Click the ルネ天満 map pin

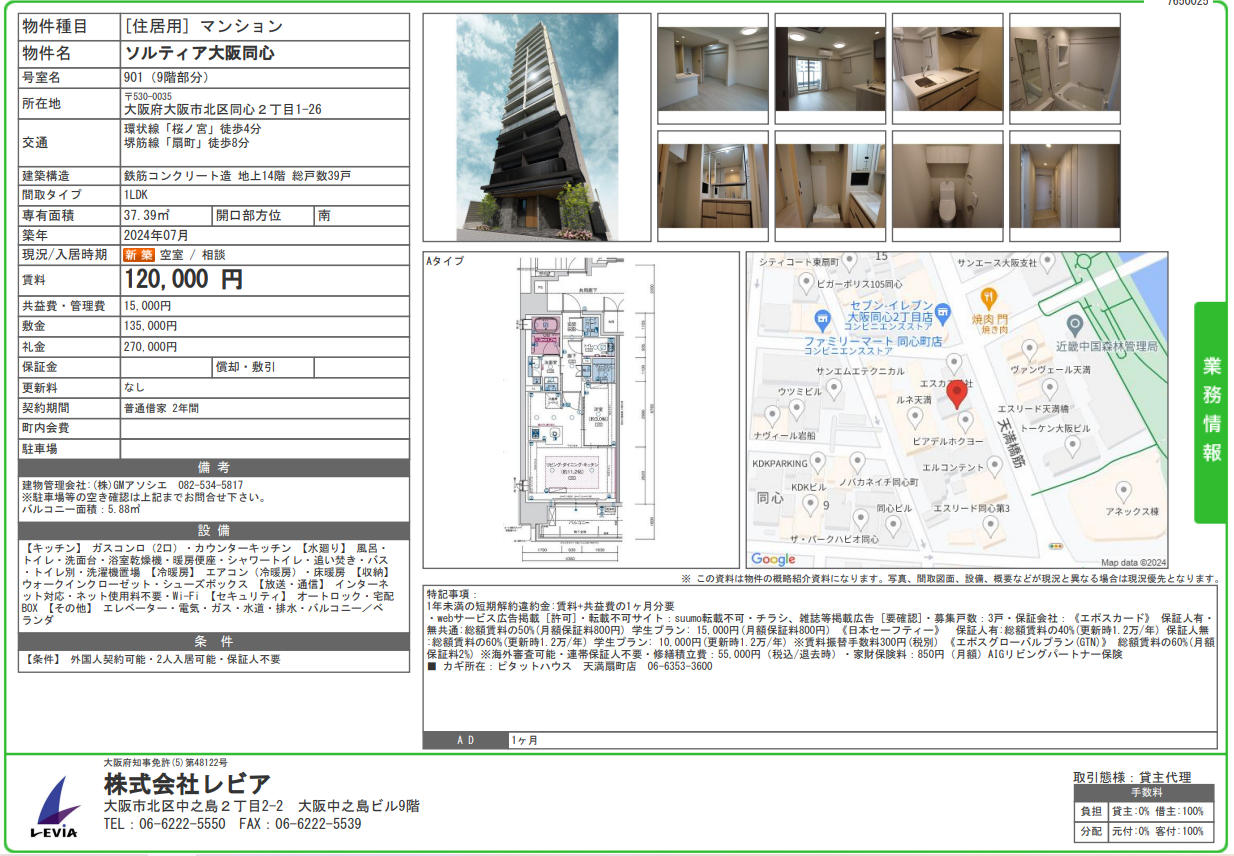pyautogui.click(x=915, y=417)
